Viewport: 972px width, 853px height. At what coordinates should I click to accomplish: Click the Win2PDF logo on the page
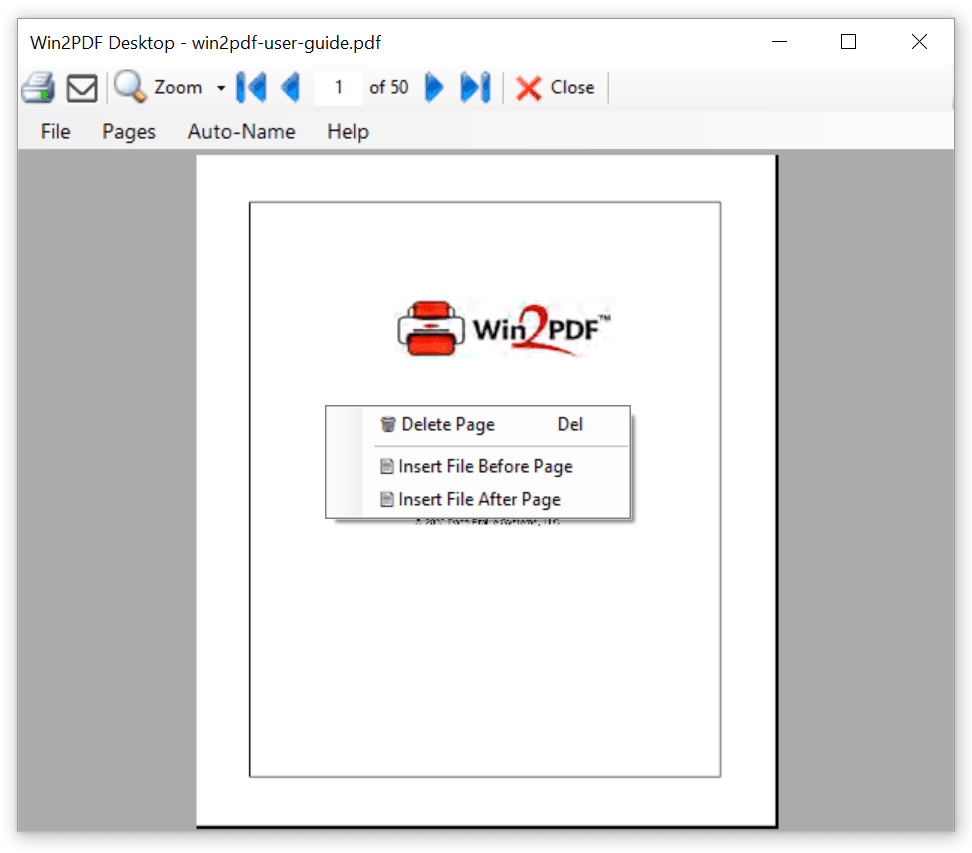point(503,327)
